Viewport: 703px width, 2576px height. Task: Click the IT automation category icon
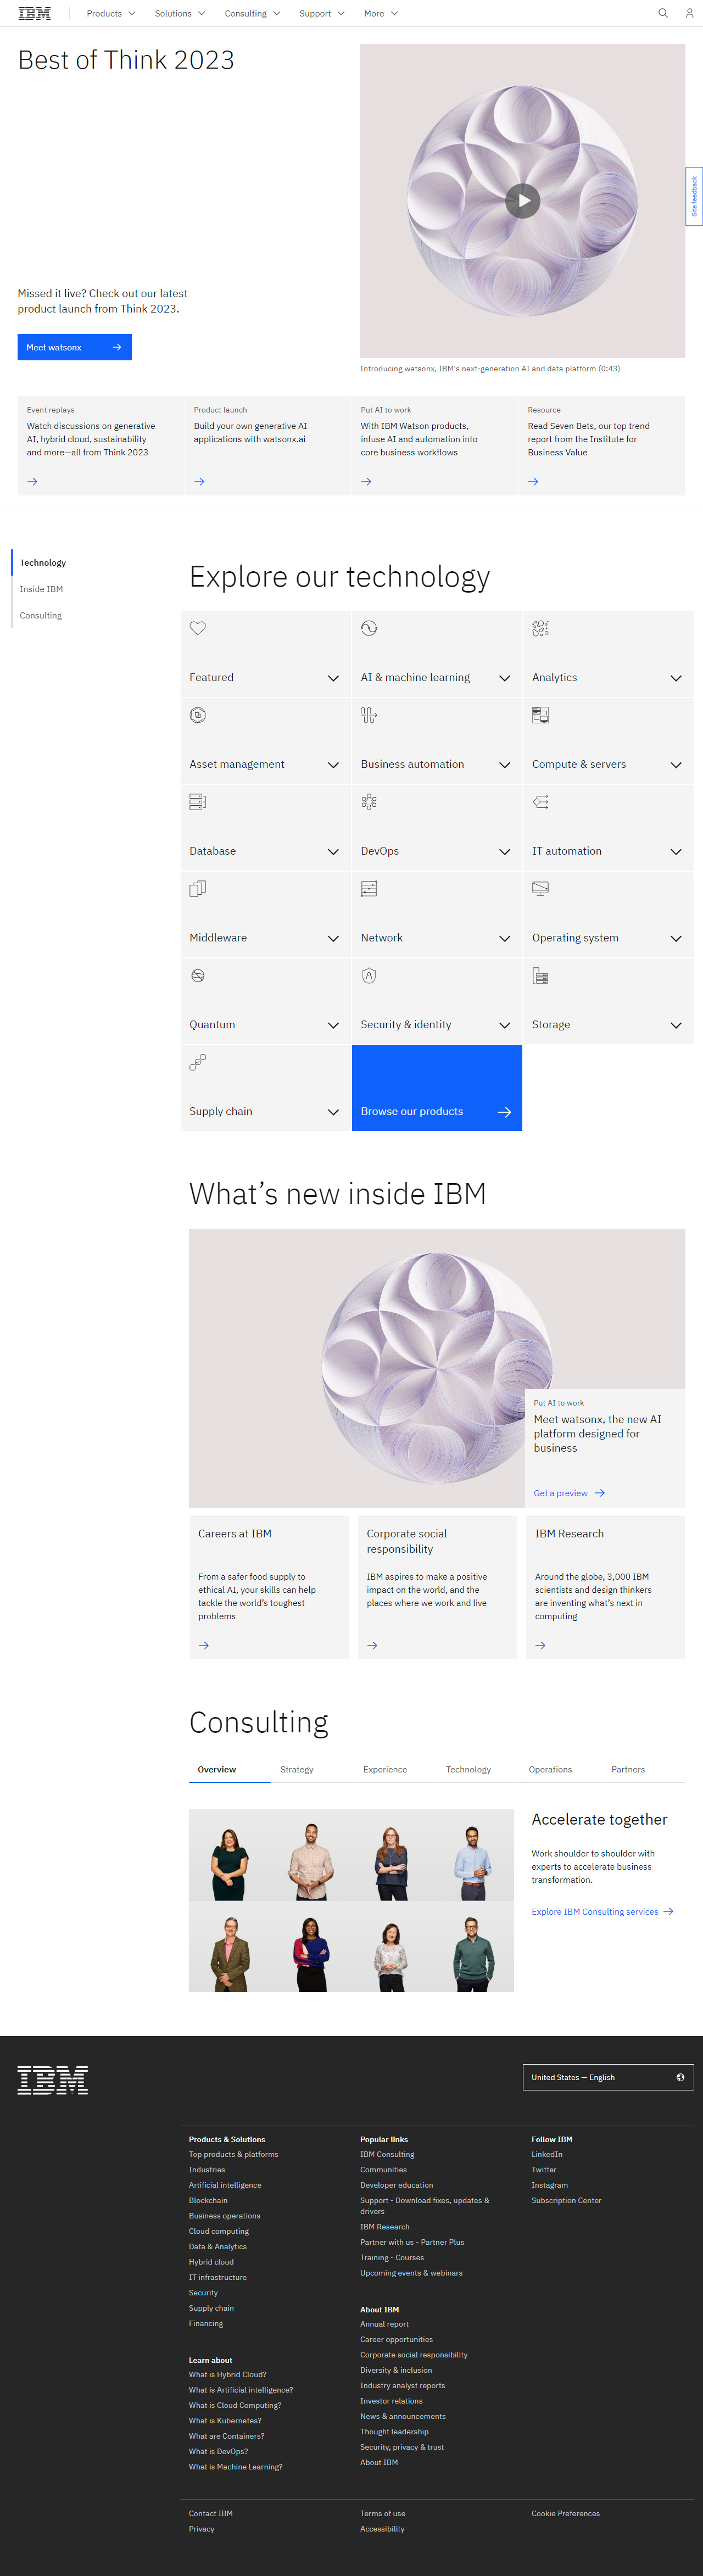click(x=540, y=802)
